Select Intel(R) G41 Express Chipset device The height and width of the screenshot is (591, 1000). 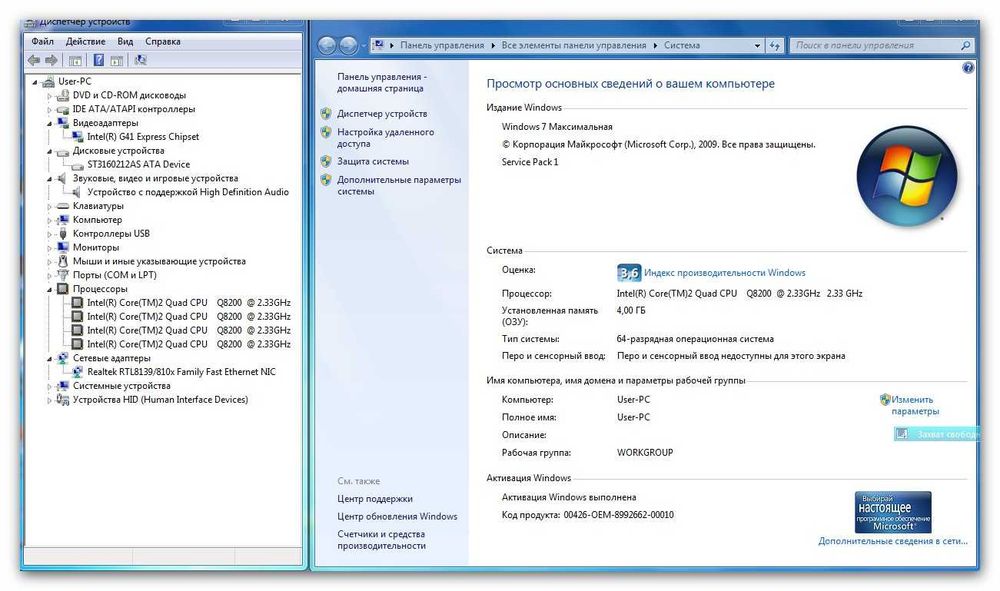coord(143,137)
